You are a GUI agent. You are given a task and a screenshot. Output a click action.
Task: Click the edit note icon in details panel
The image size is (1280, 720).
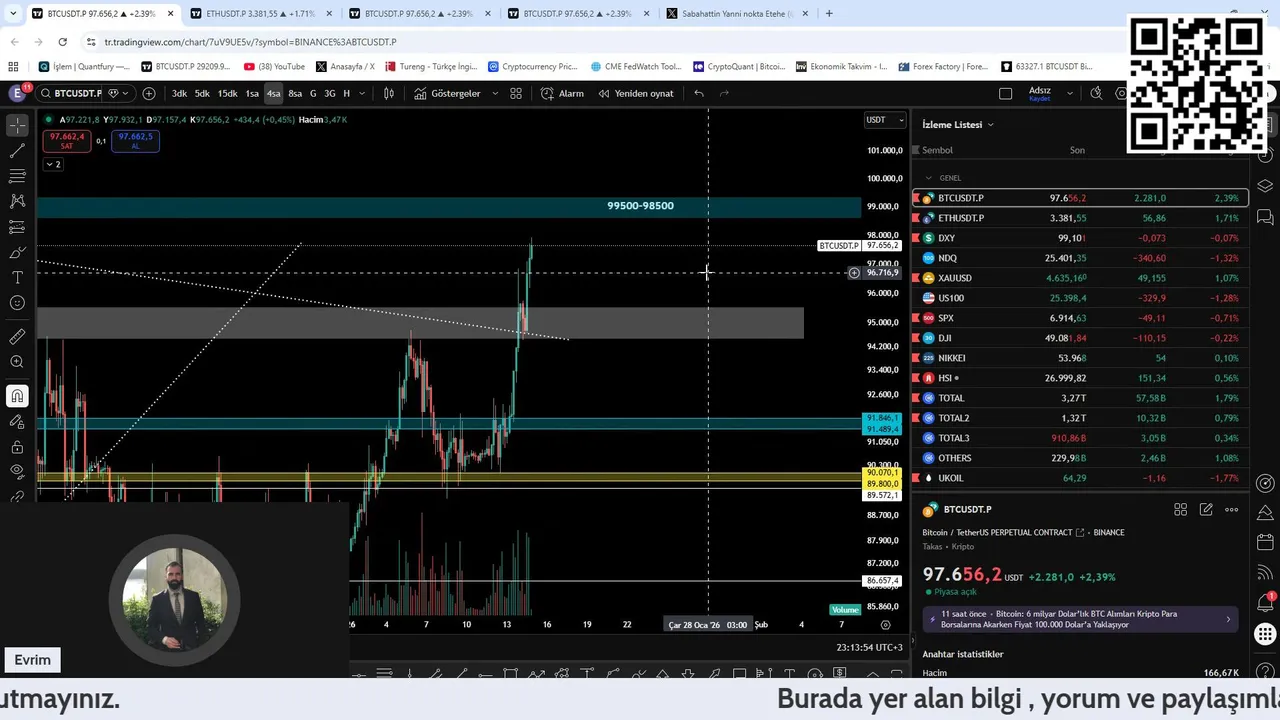[x=1206, y=509]
